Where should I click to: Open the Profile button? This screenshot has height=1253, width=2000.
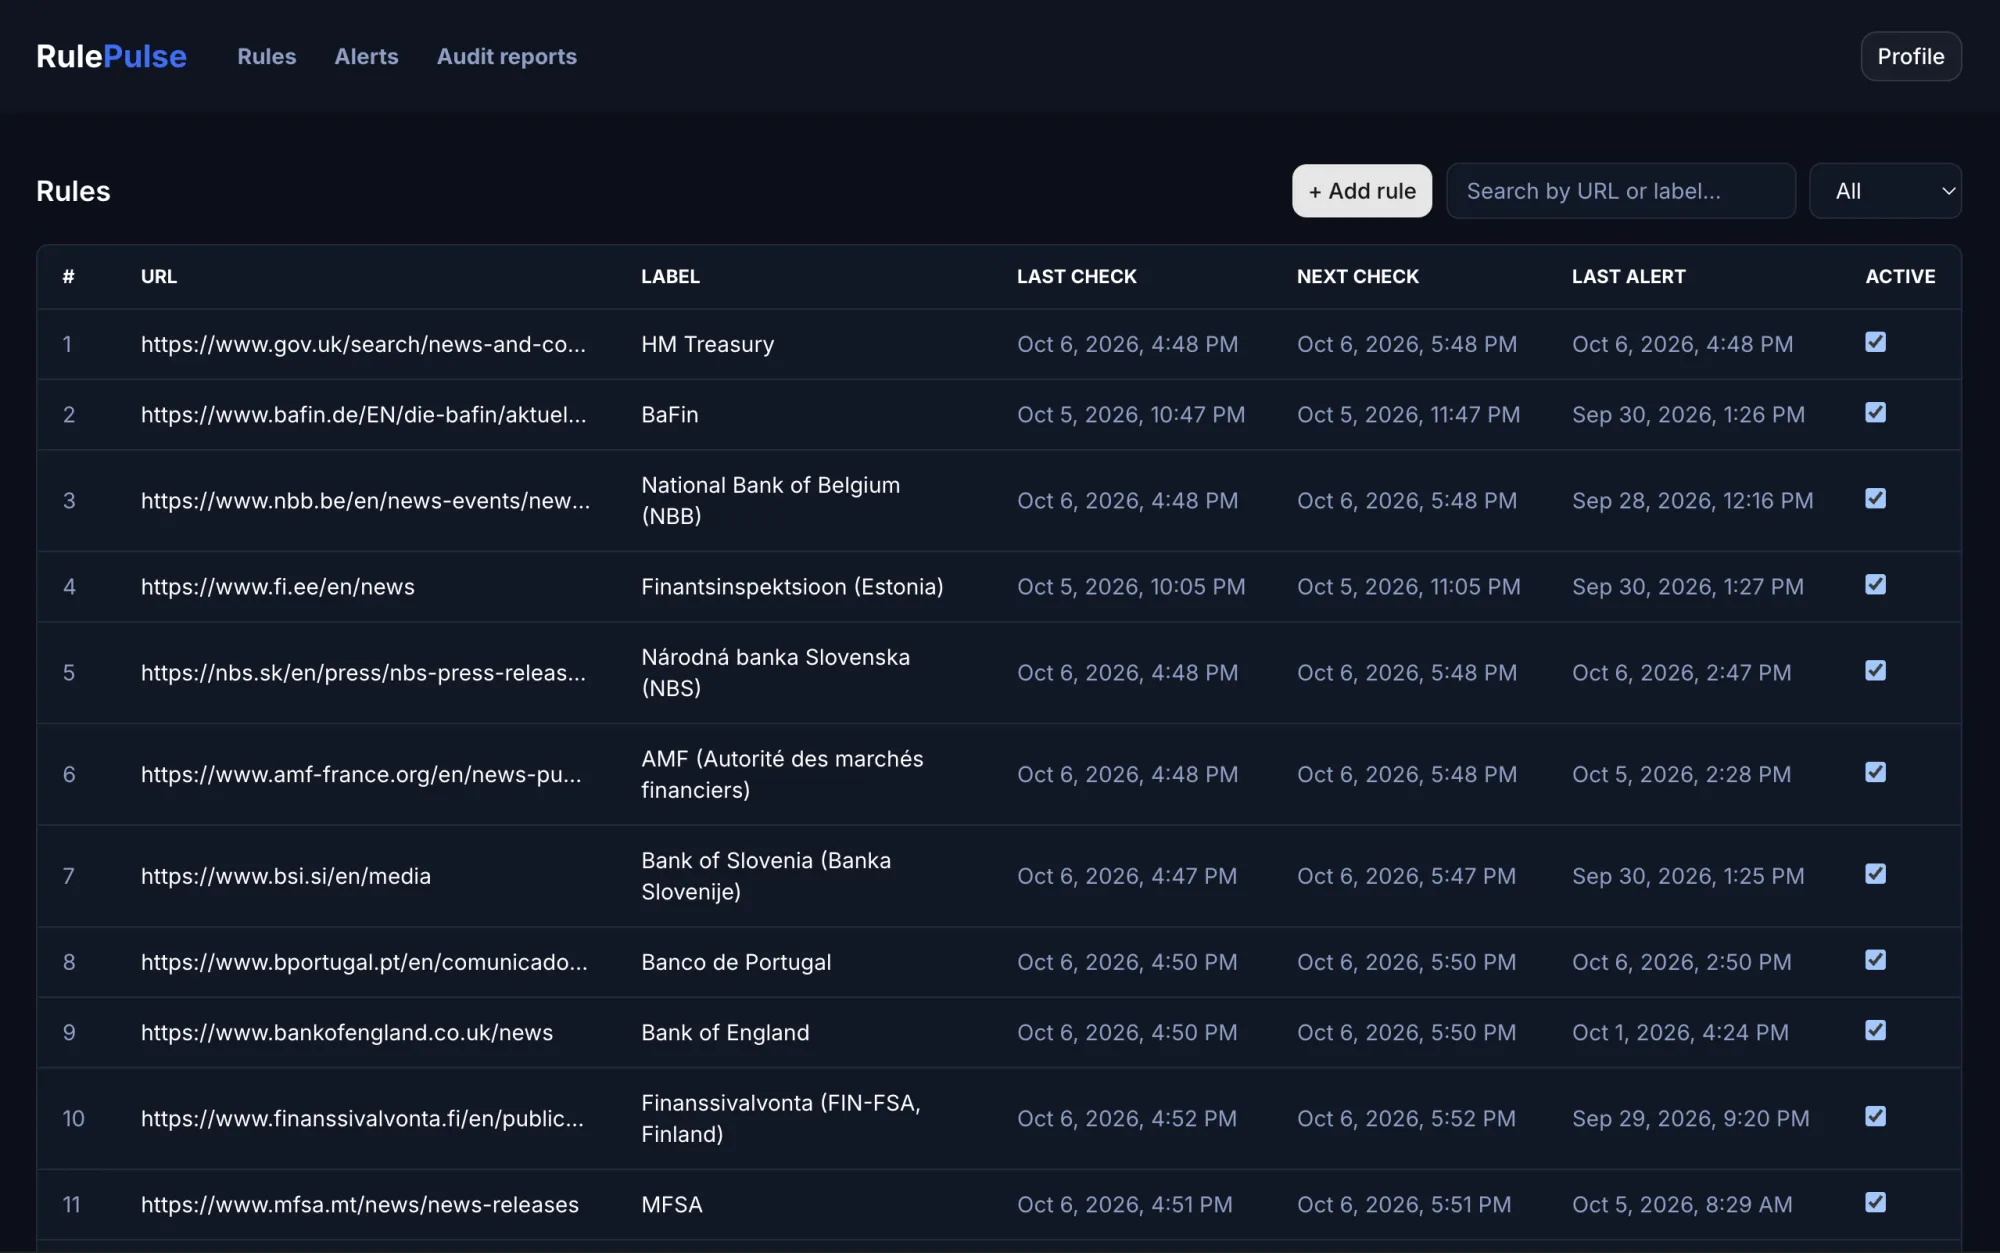pos(1910,56)
